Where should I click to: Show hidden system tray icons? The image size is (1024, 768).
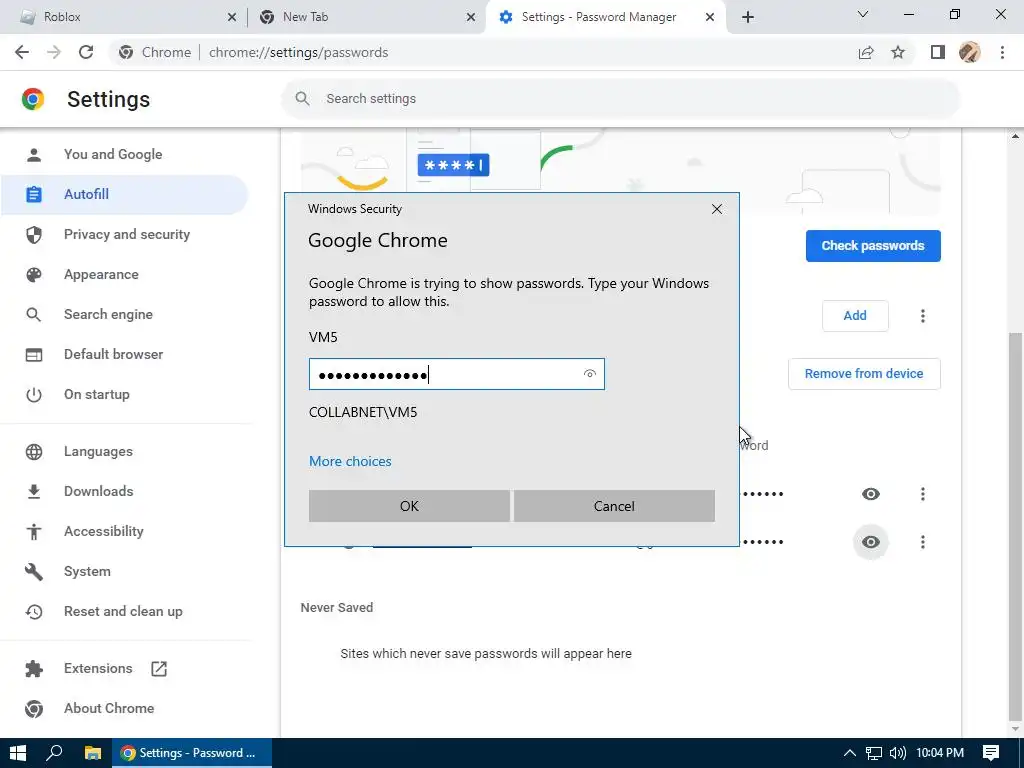click(850, 753)
